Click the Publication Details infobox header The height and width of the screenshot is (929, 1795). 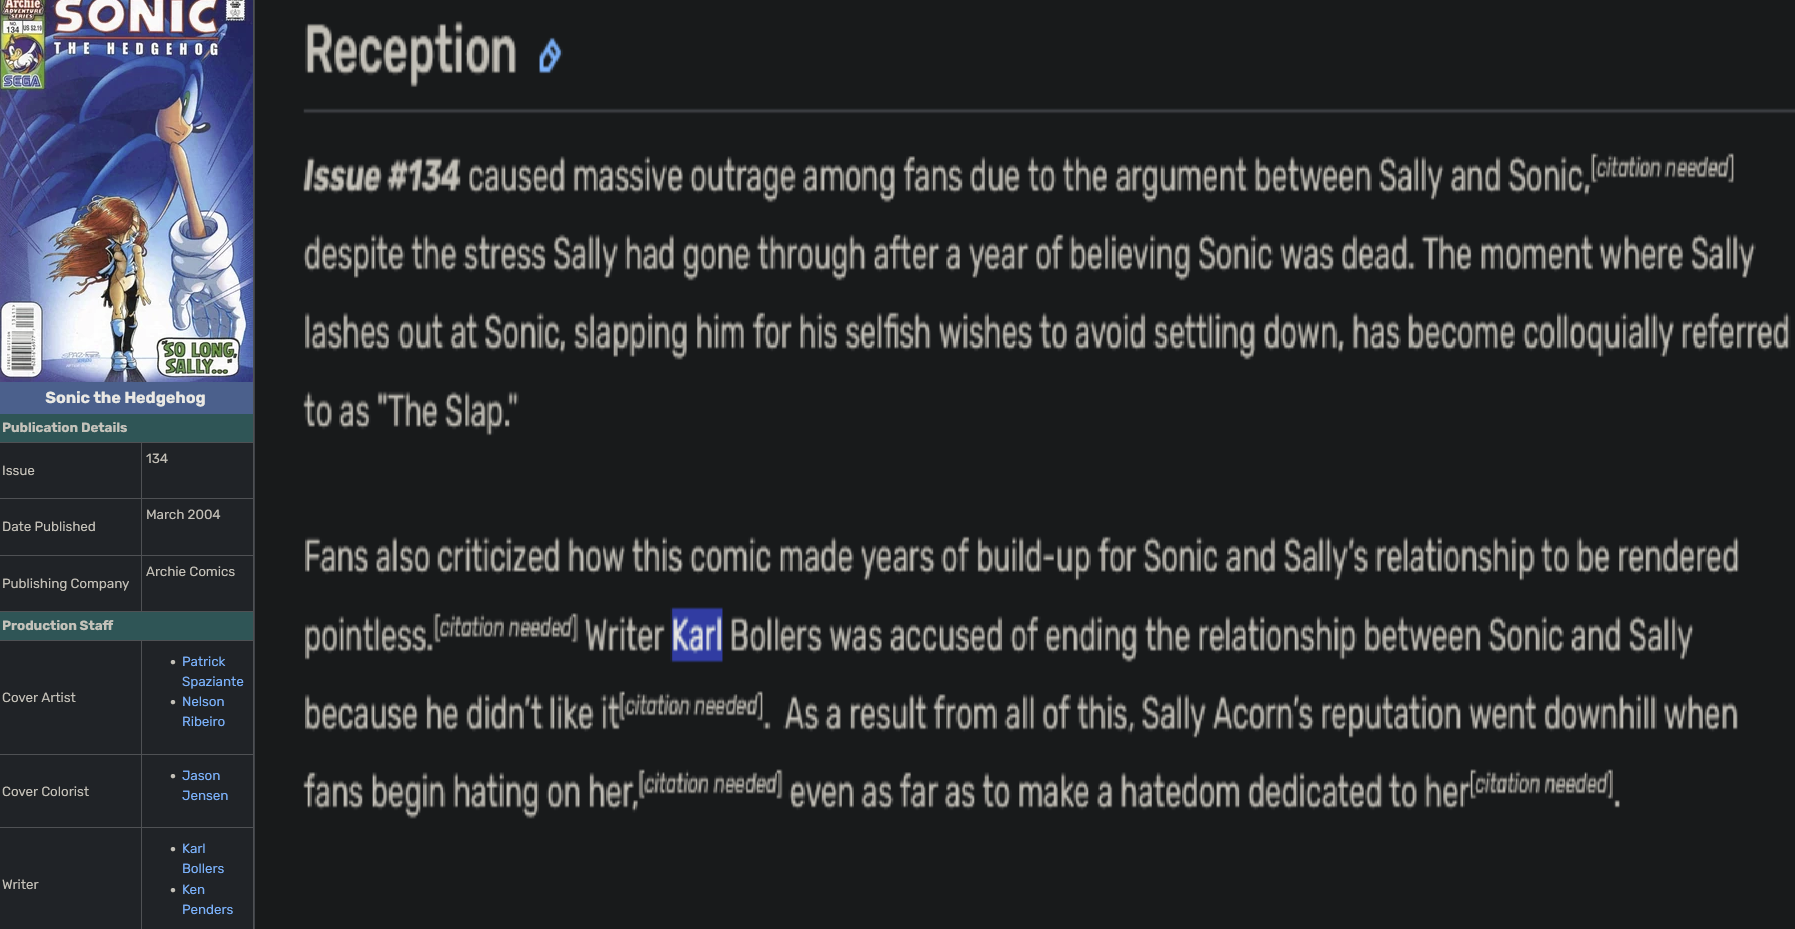tap(65, 427)
